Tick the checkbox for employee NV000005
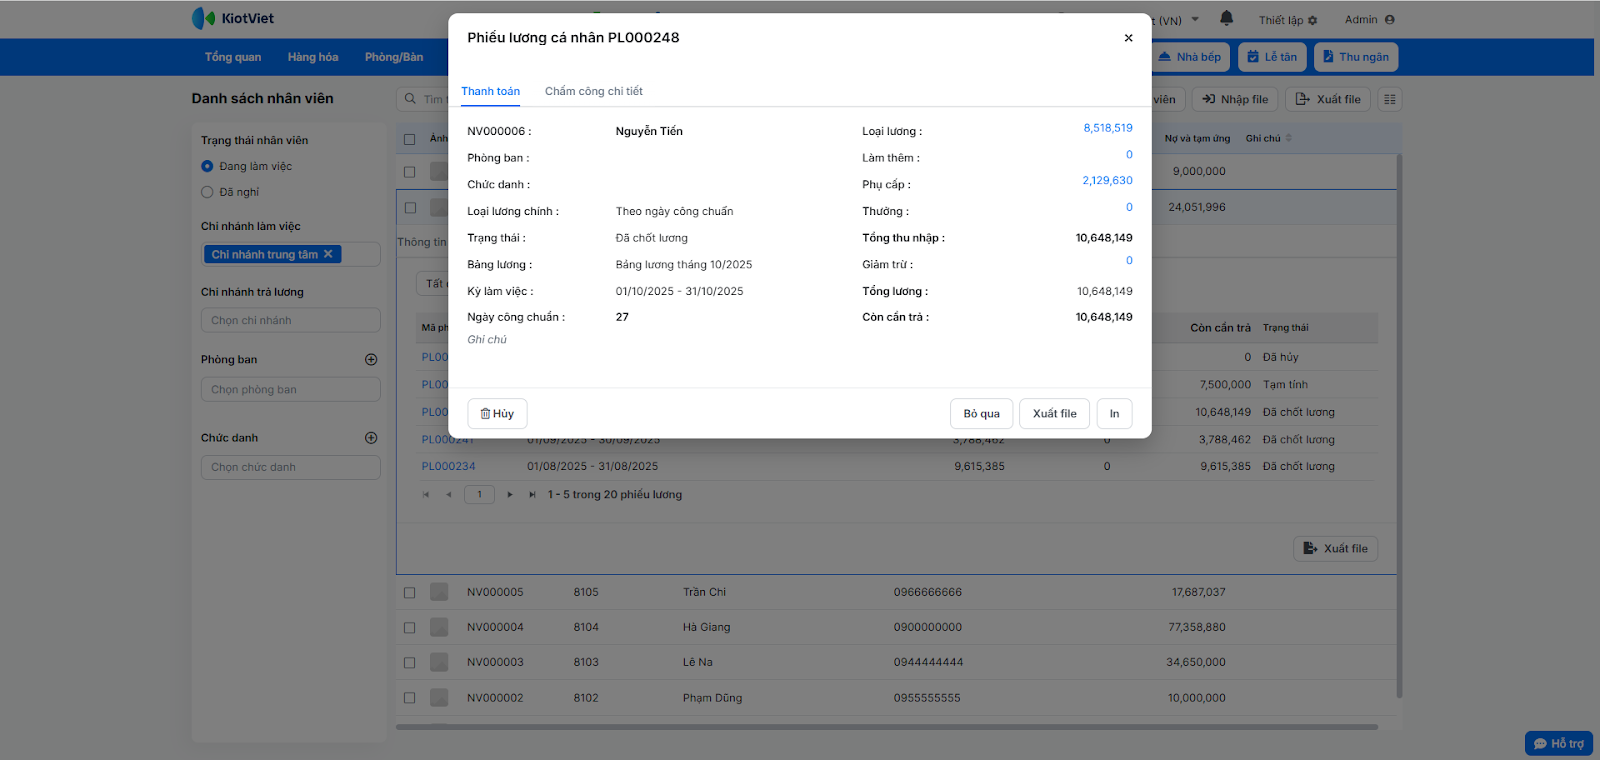This screenshot has height=760, width=1600. (409, 593)
